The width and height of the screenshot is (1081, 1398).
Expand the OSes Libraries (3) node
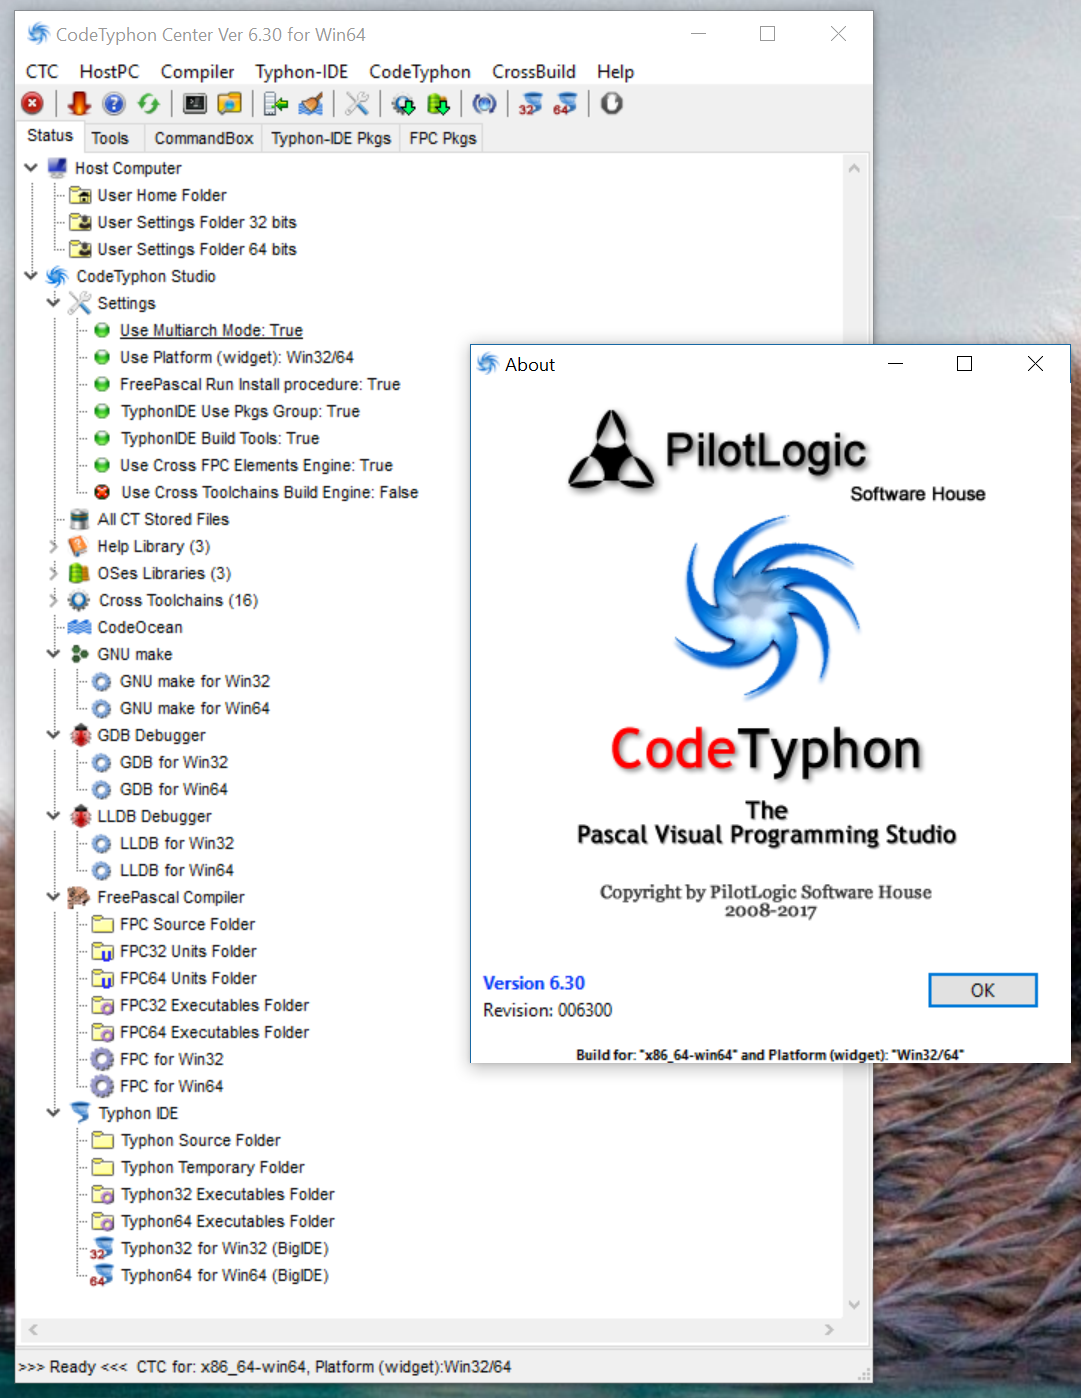tap(54, 573)
